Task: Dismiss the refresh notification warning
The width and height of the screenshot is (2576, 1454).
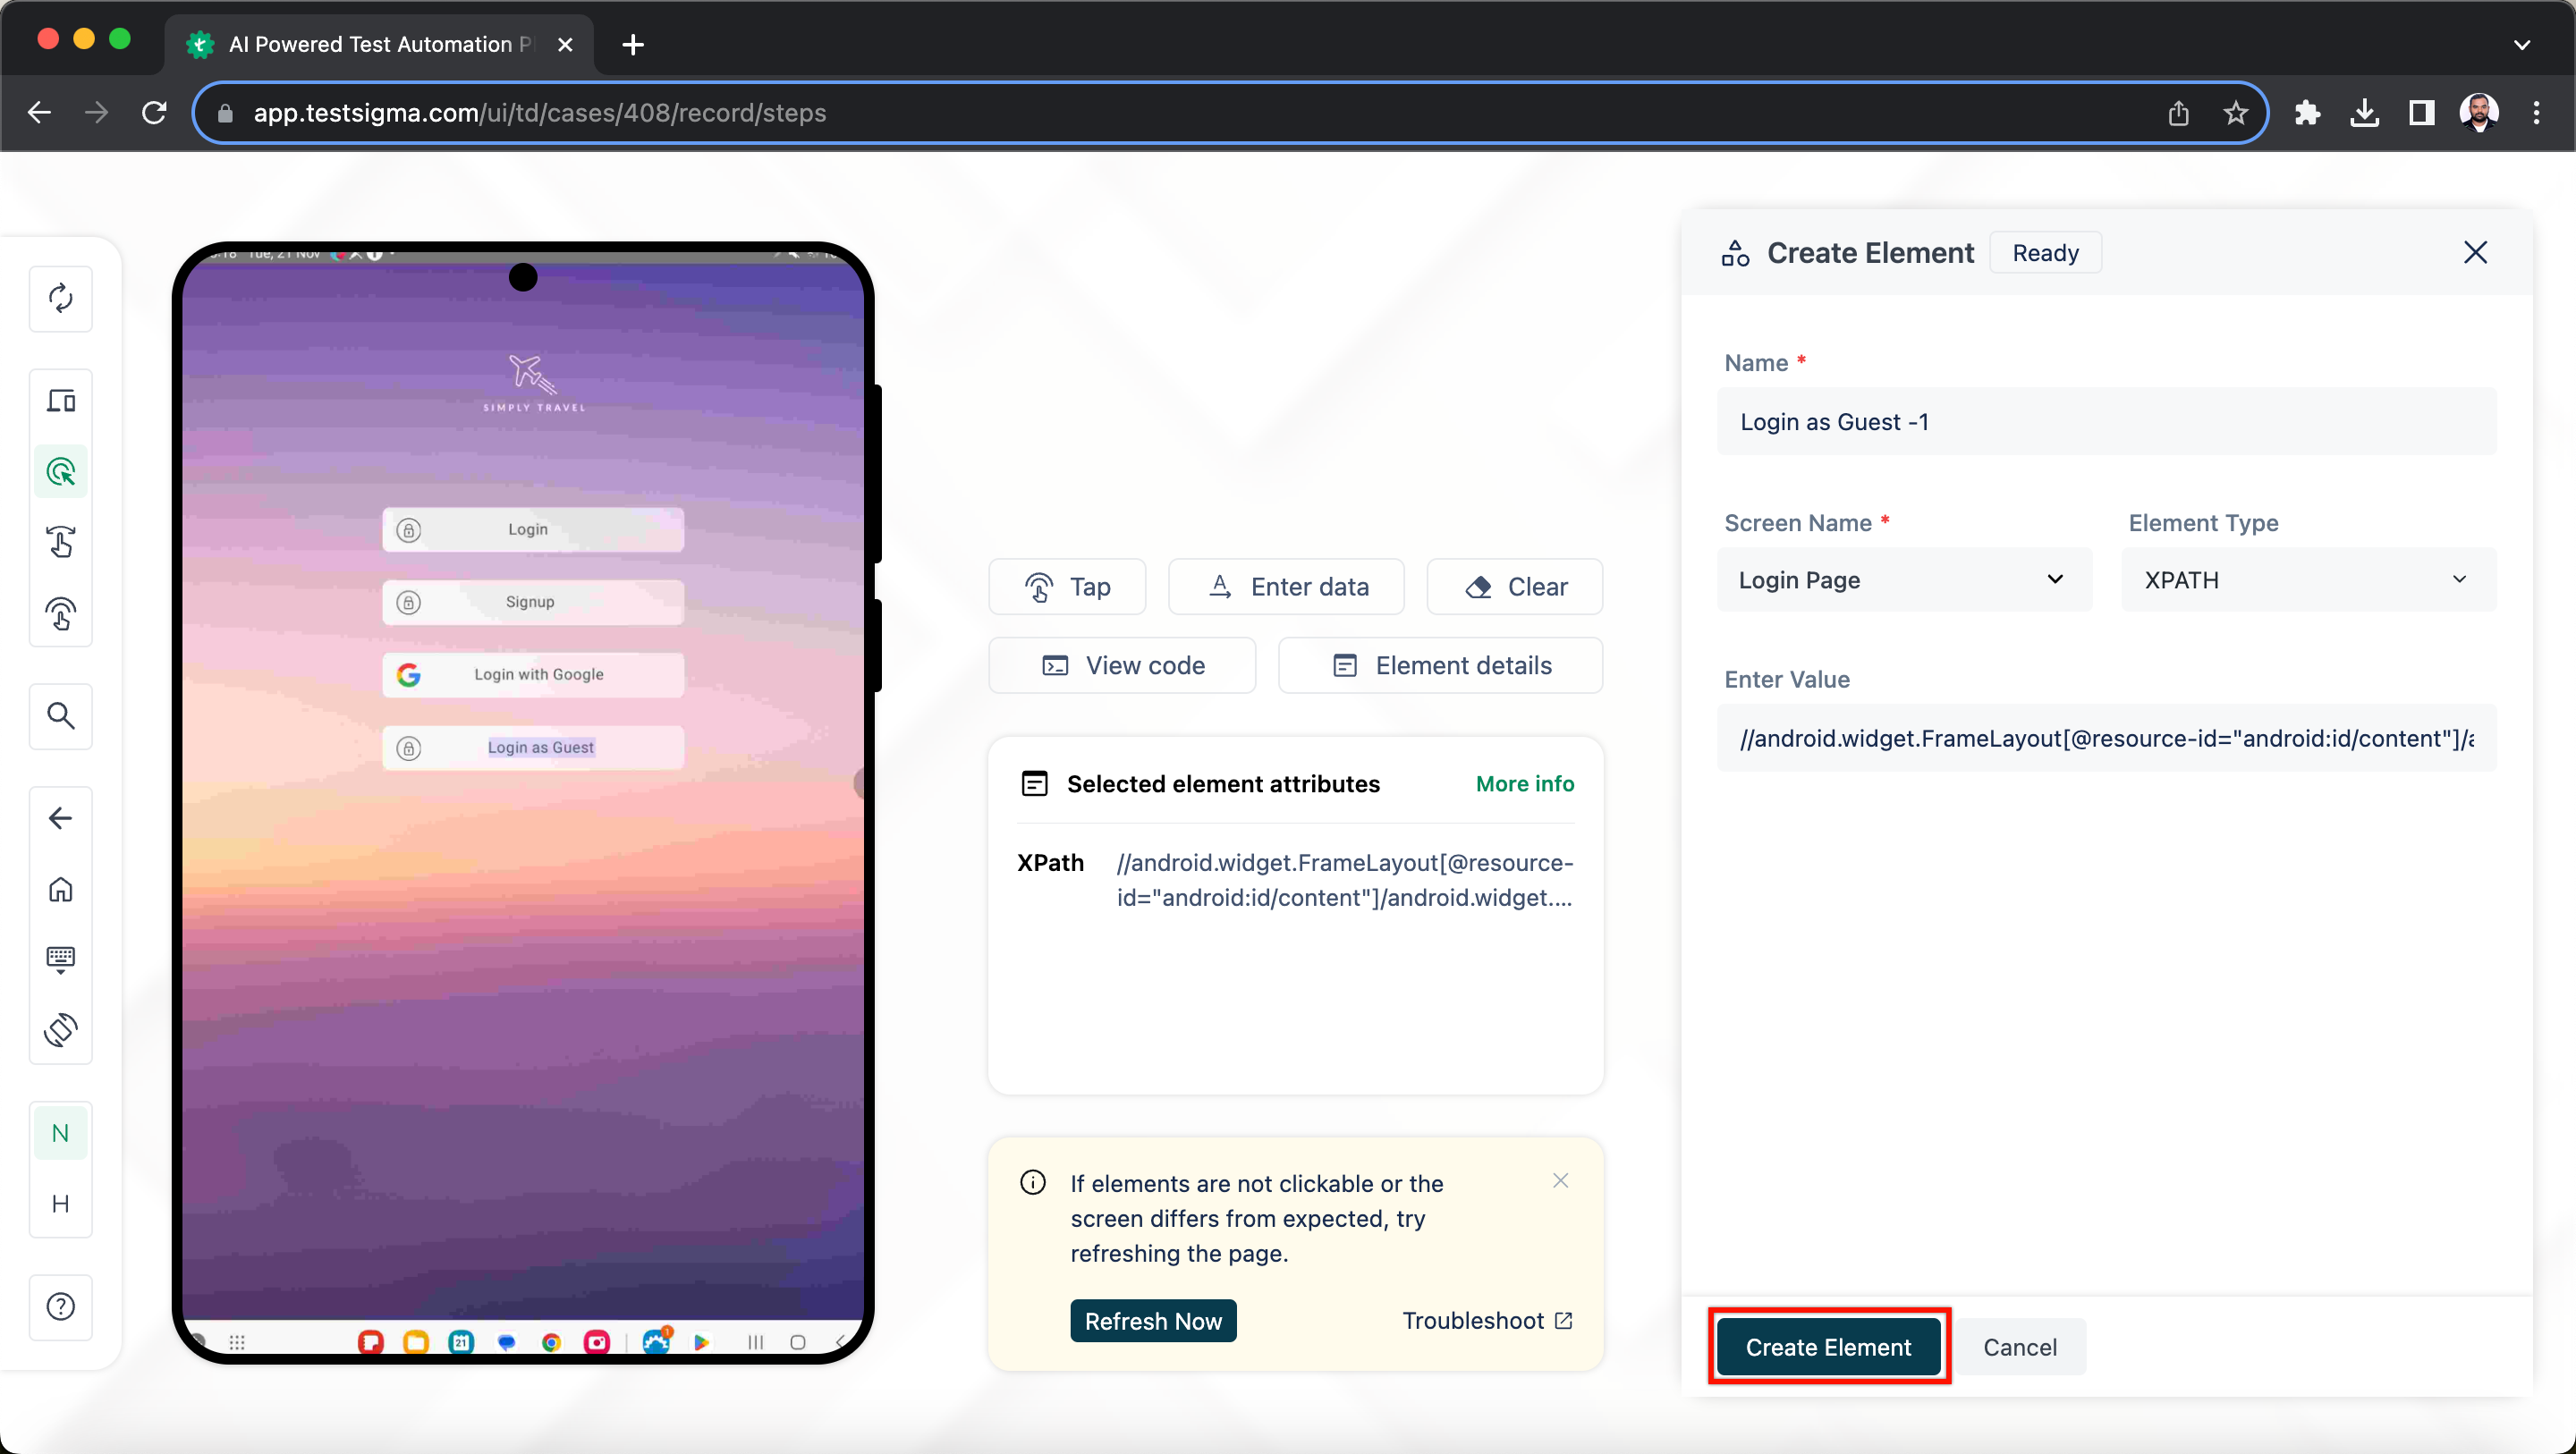Action: 1559,1179
